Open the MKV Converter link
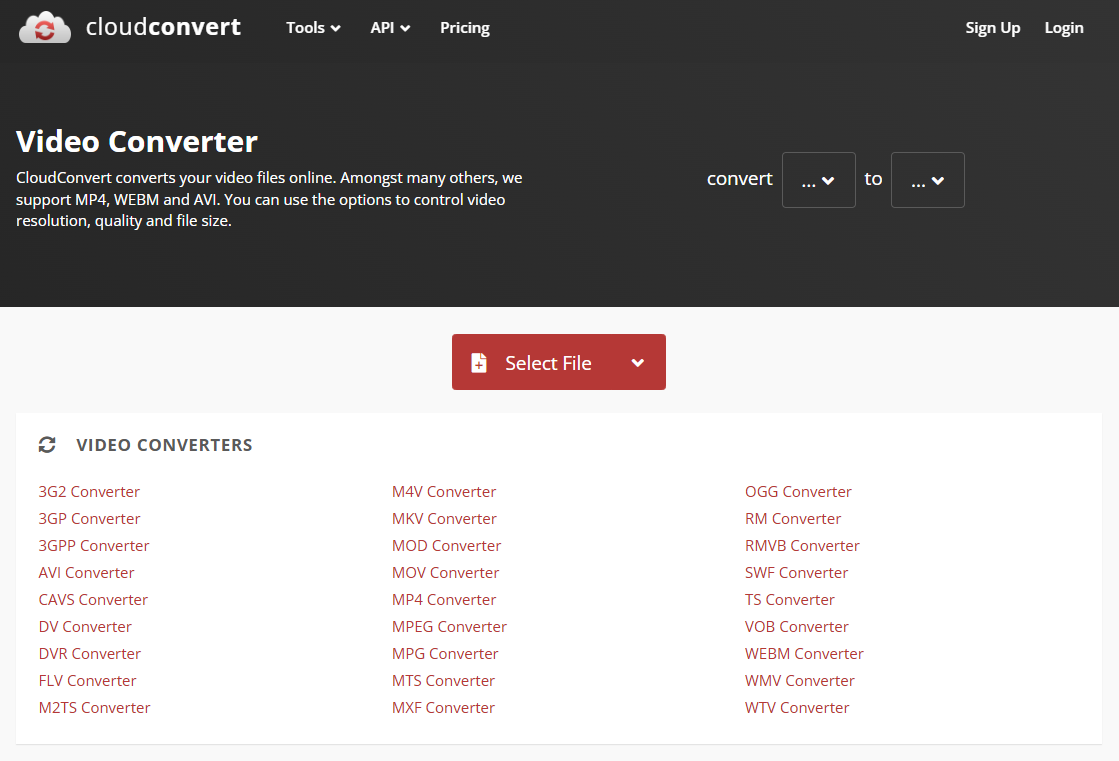Image resolution: width=1119 pixels, height=761 pixels. click(x=444, y=519)
